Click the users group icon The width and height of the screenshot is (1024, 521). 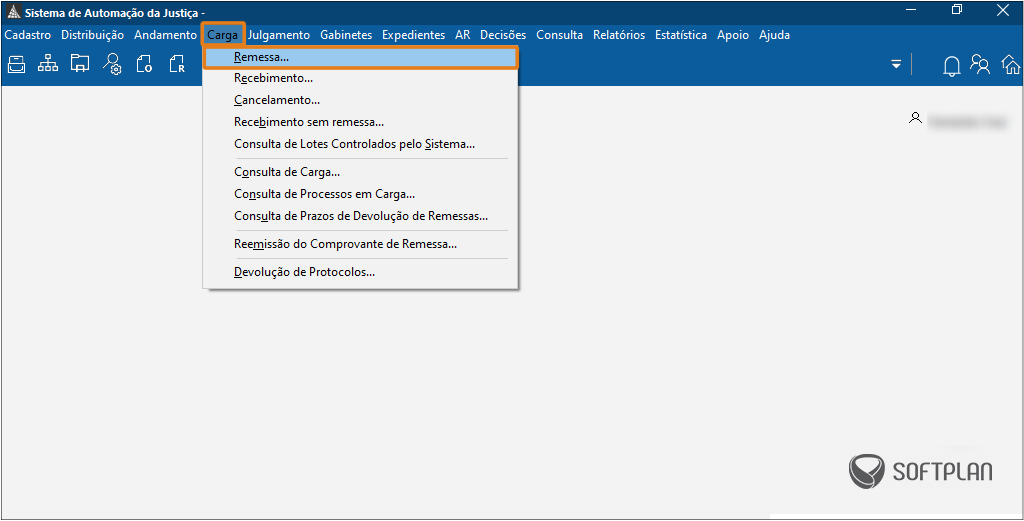980,64
